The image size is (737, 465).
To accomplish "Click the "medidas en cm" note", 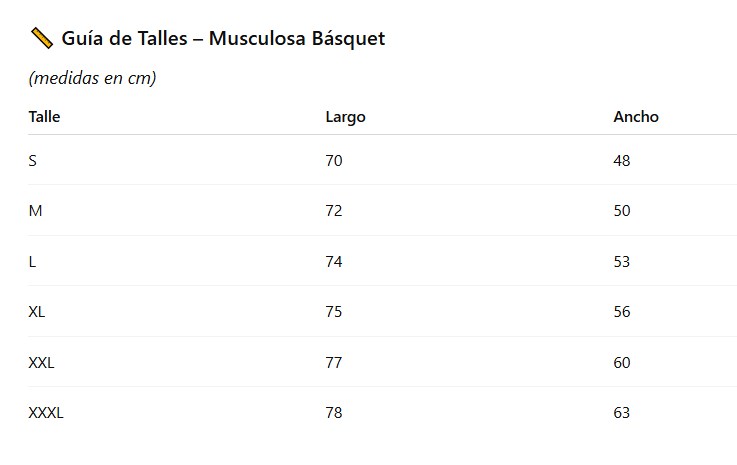I will point(93,78).
